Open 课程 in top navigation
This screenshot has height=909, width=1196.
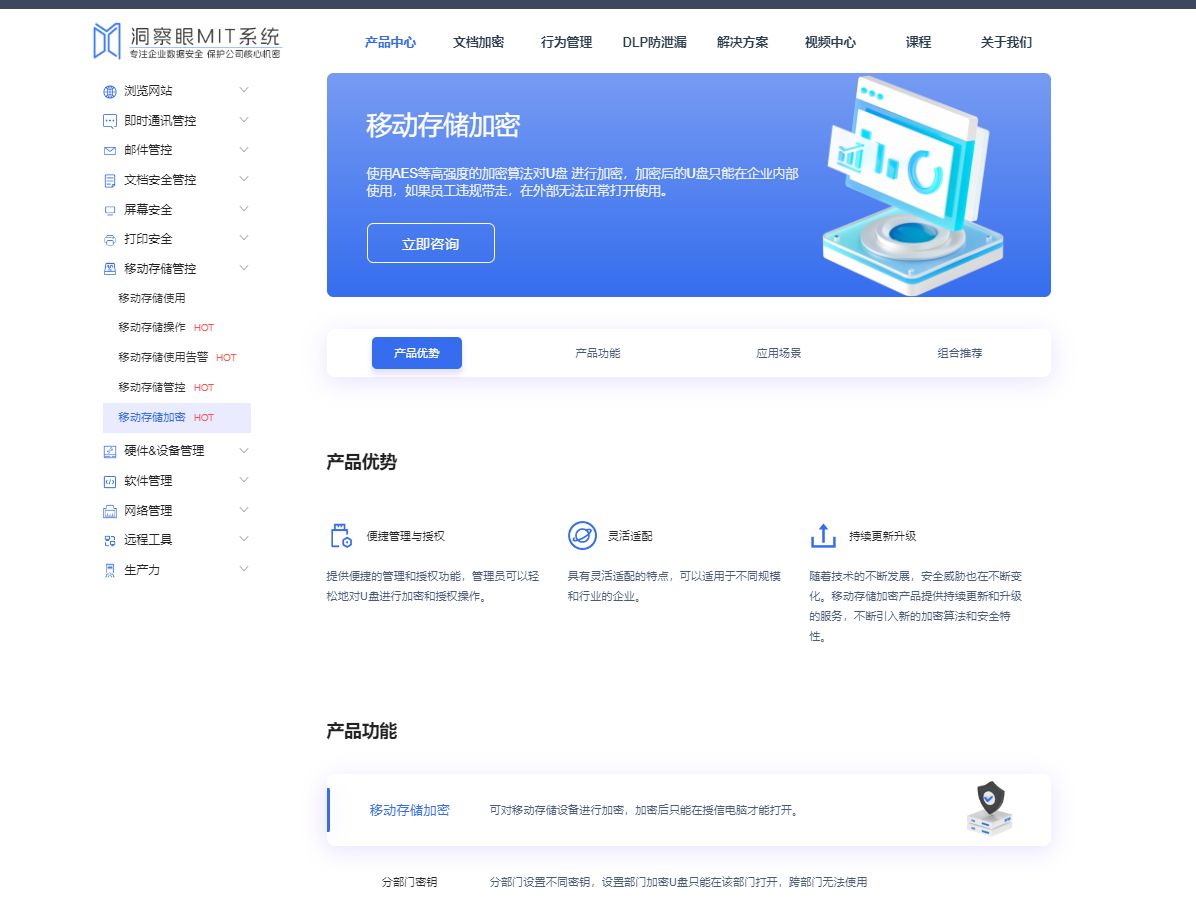(x=918, y=43)
